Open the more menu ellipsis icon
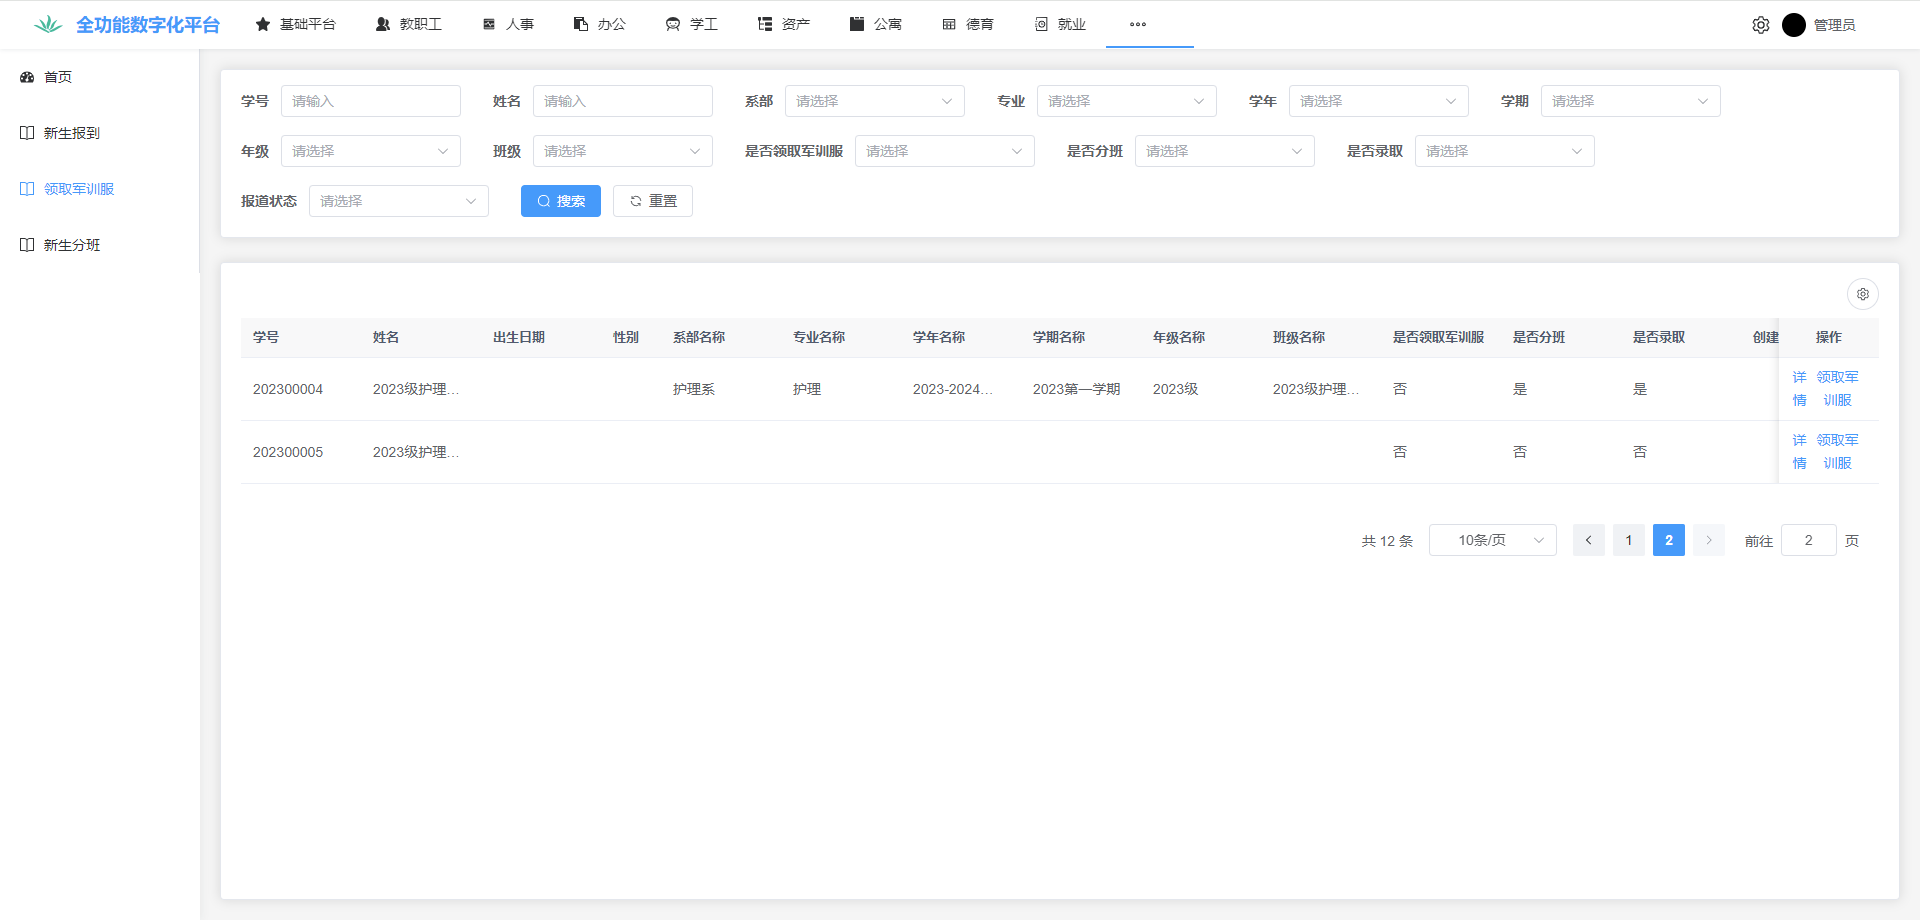 tap(1137, 24)
